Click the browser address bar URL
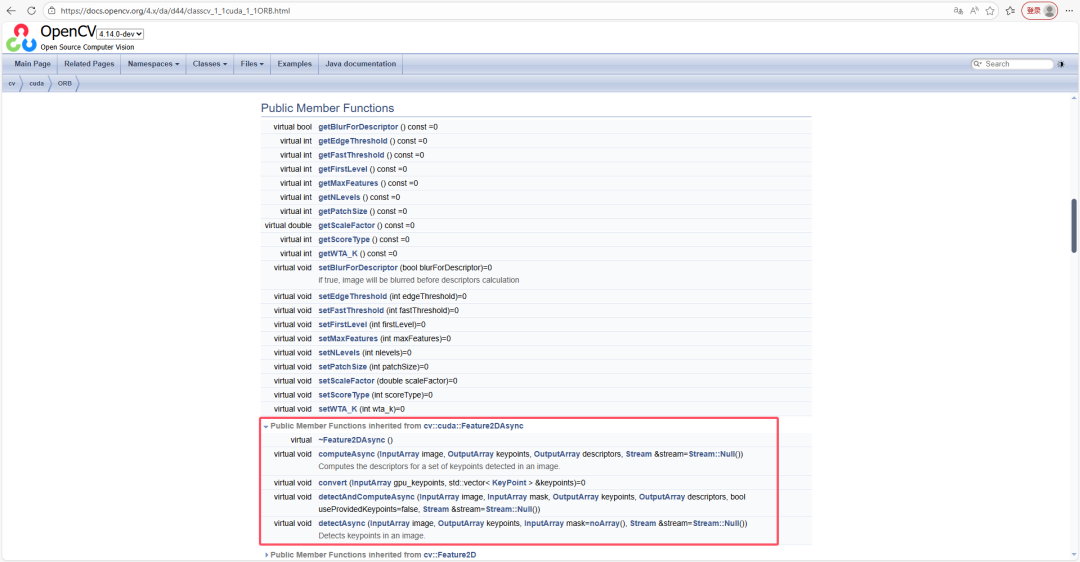The image size is (1080, 562). (x=175, y=11)
